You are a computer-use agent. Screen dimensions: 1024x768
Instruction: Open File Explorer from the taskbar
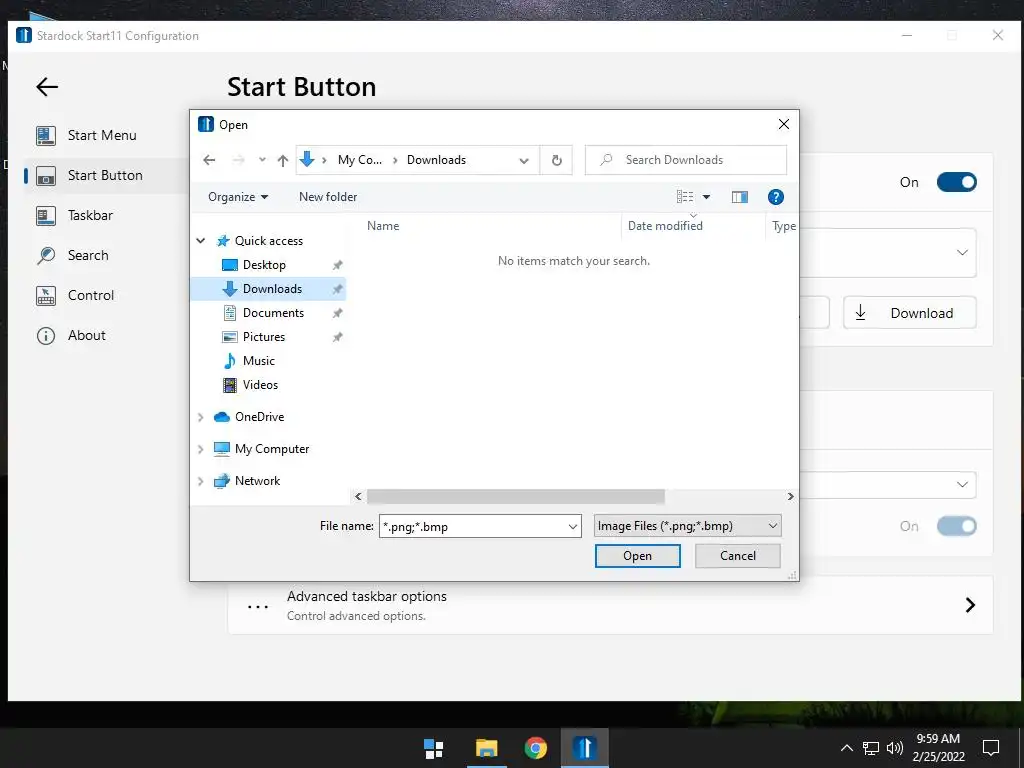pos(487,748)
